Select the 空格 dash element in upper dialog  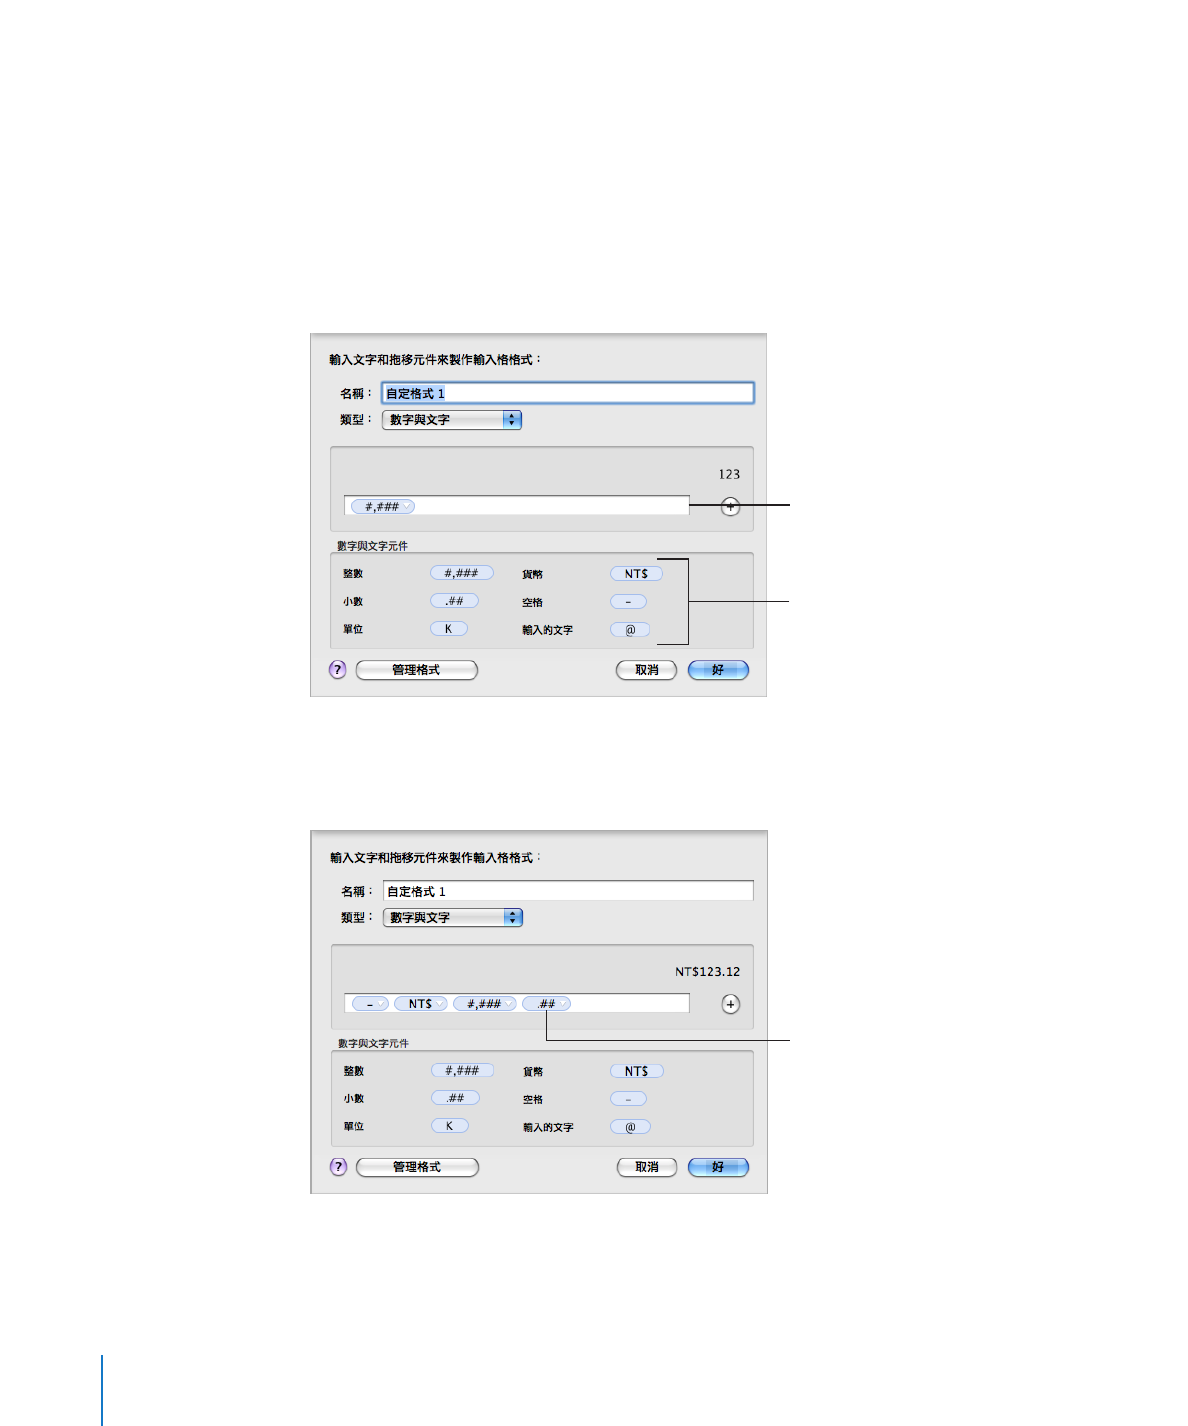point(629,602)
